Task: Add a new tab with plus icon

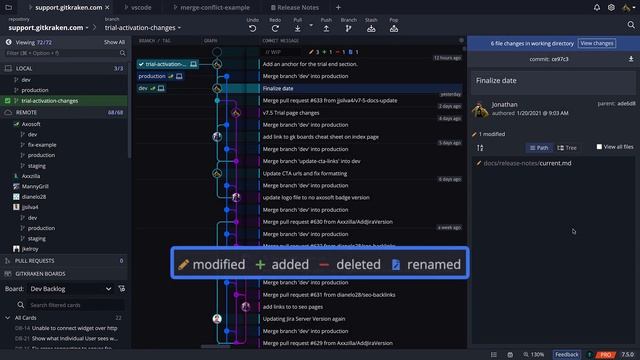Action: tap(338, 7)
